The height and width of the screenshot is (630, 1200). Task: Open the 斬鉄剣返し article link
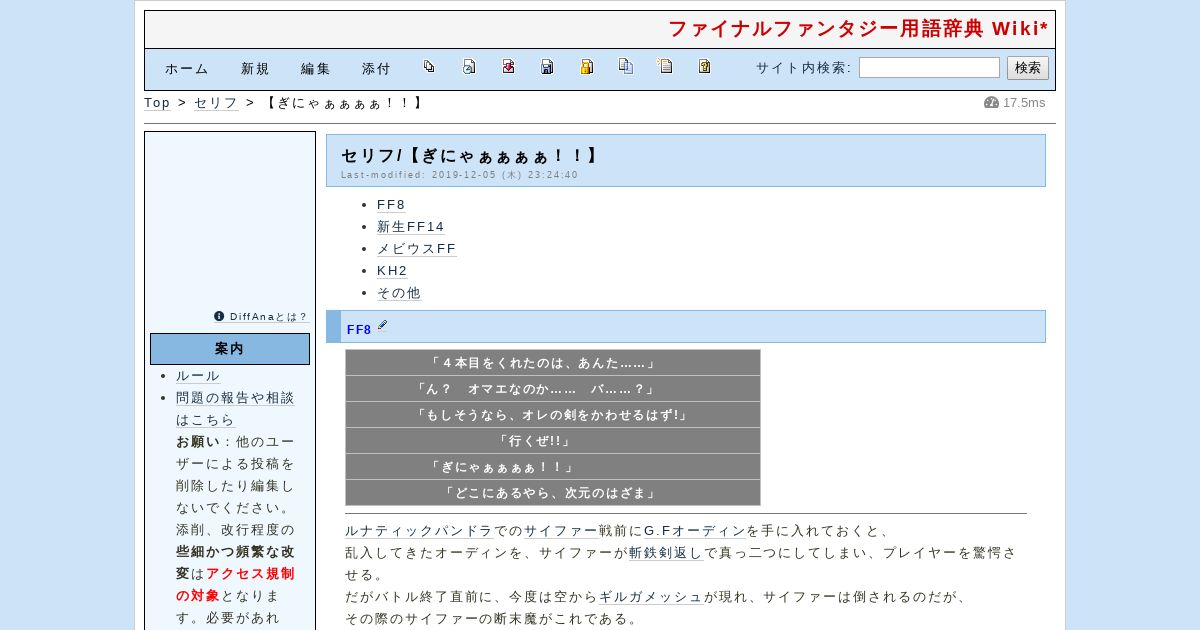pos(666,553)
